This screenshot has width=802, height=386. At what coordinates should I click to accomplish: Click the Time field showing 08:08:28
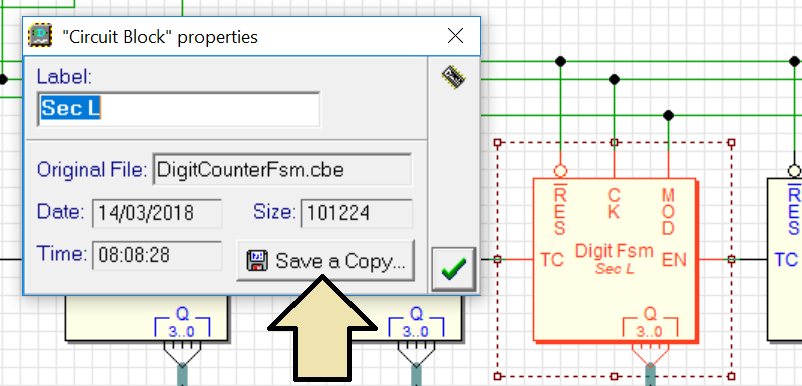(x=157, y=255)
